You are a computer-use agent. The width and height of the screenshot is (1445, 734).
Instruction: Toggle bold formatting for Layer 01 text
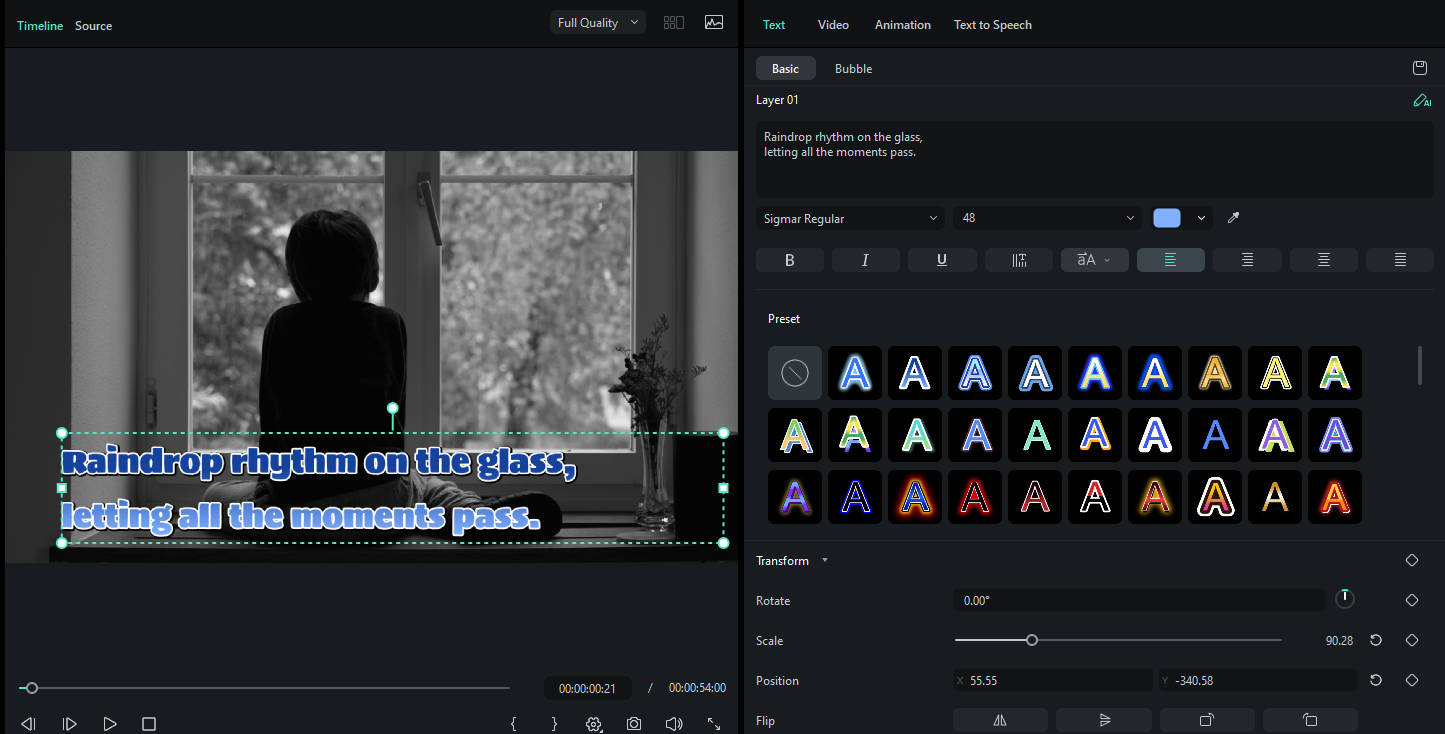click(789, 259)
